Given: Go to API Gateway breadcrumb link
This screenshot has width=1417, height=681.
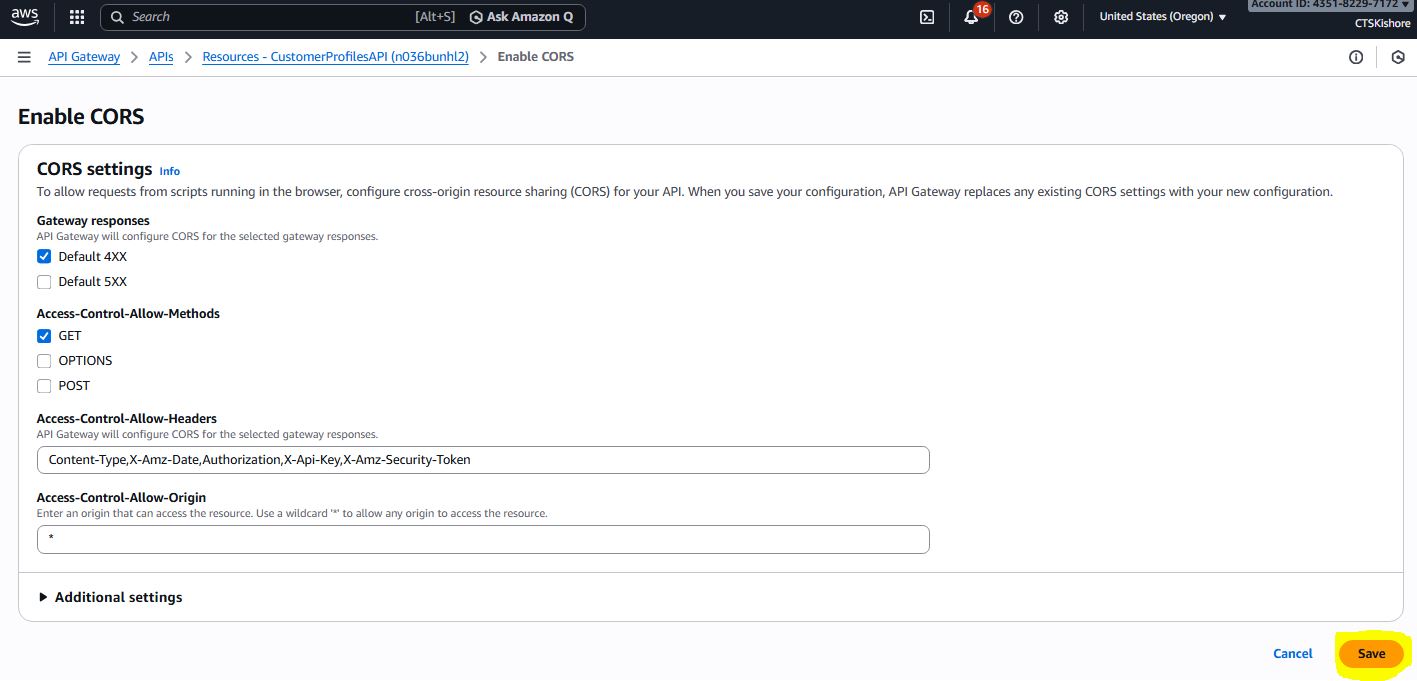Looking at the screenshot, I should pyautogui.click(x=84, y=57).
